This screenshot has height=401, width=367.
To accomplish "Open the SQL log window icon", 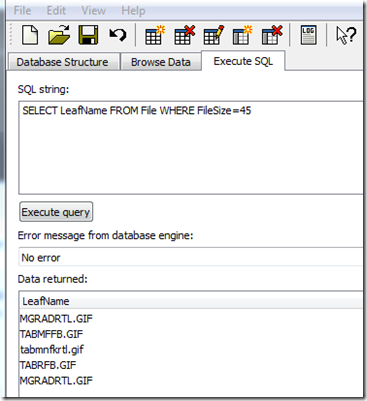I will point(308,35).
